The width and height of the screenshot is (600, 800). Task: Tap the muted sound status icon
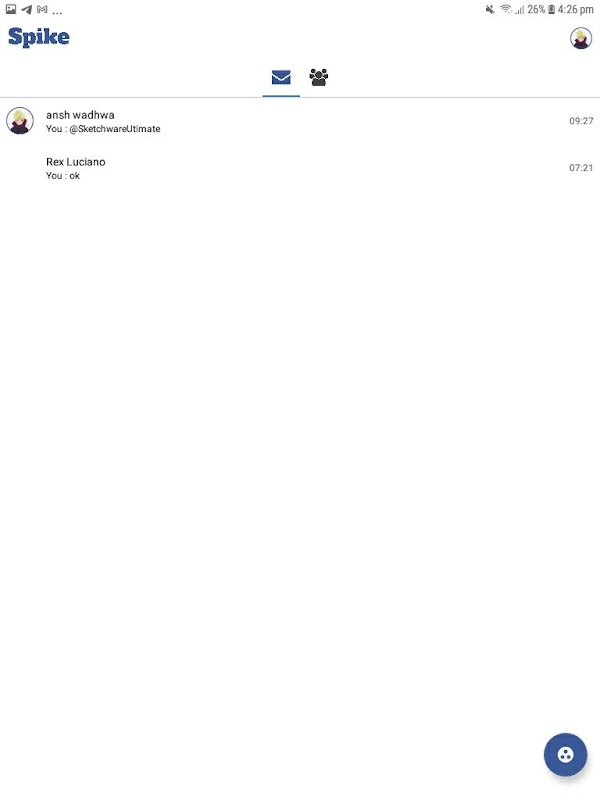click(x=490, y=9)
